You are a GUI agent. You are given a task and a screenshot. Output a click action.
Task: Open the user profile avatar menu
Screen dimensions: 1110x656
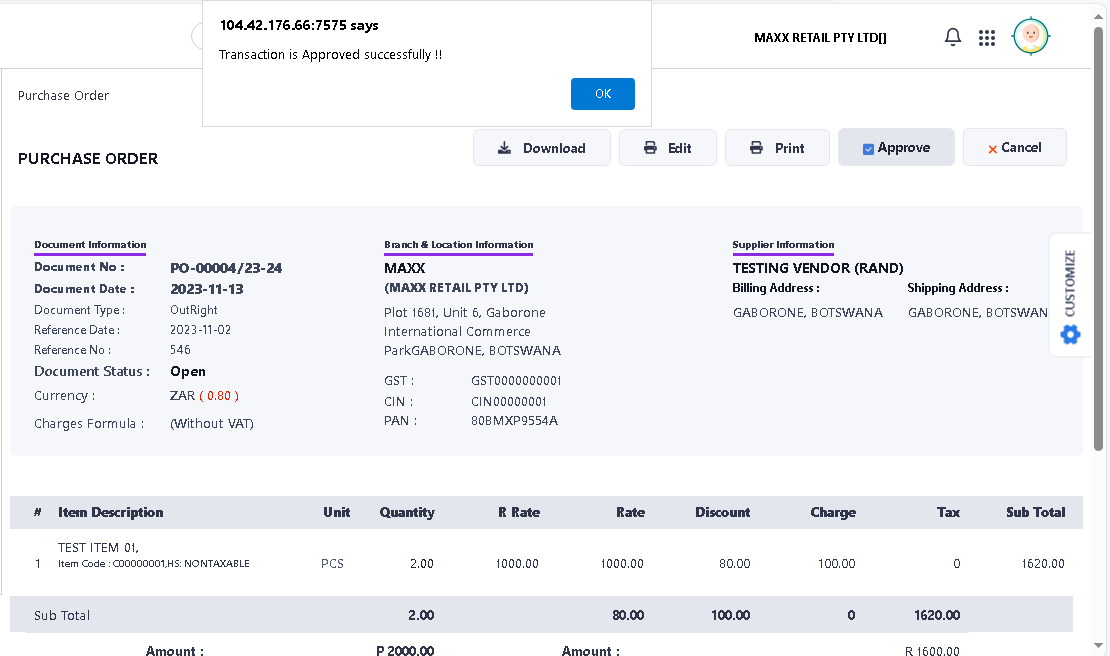tap(1031, 37)
